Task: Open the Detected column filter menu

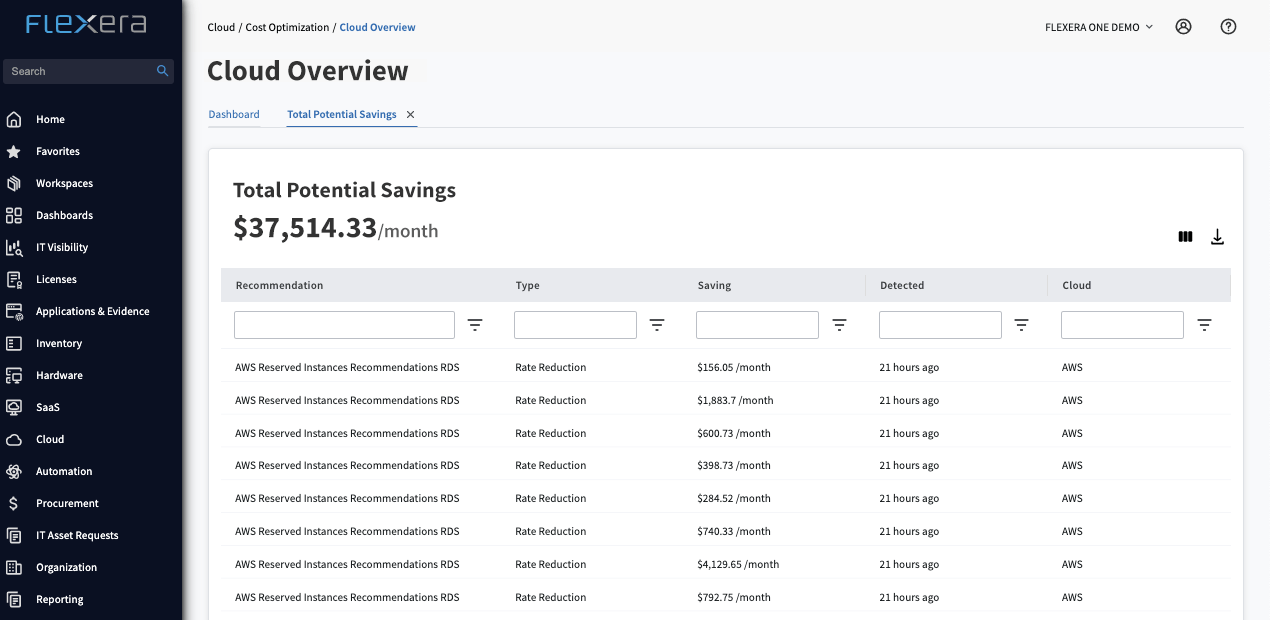Action: 1021,325
